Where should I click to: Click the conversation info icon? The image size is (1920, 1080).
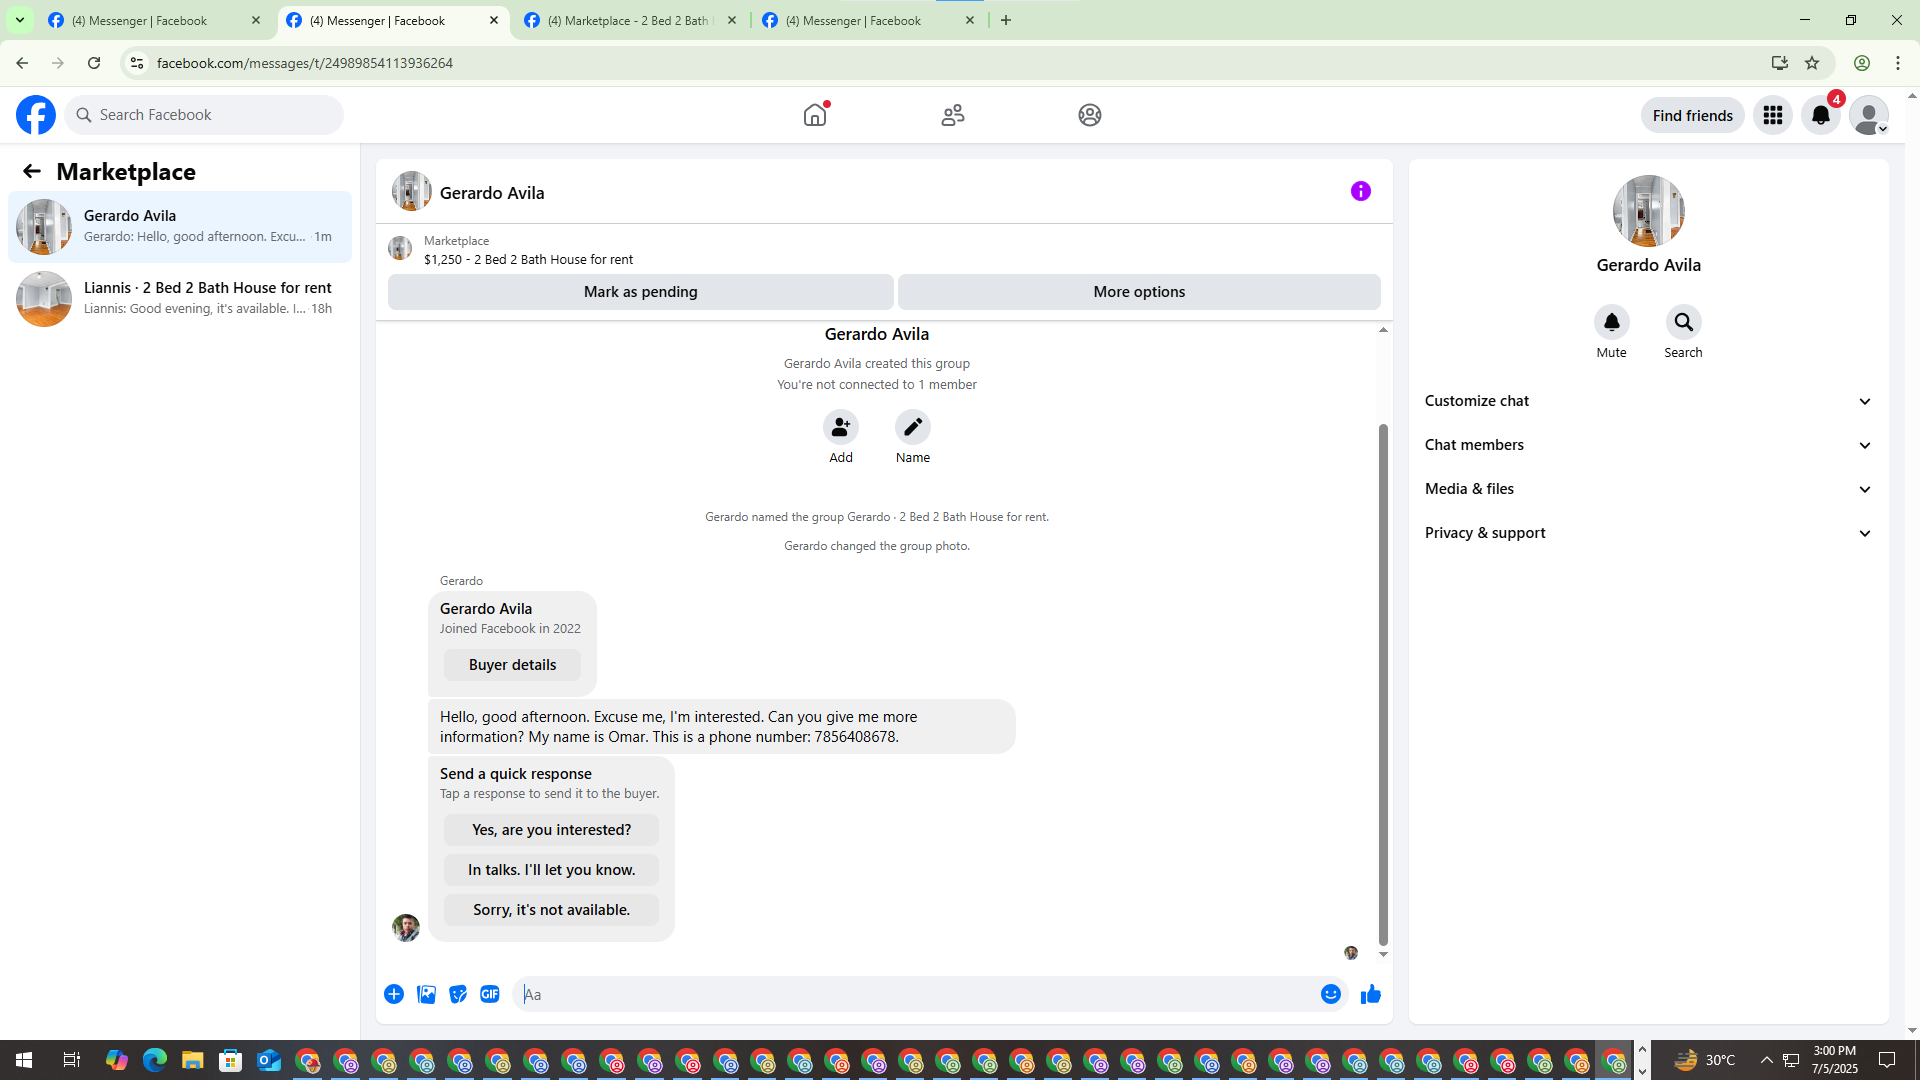pyautogui.click(x=1360, y=191)
